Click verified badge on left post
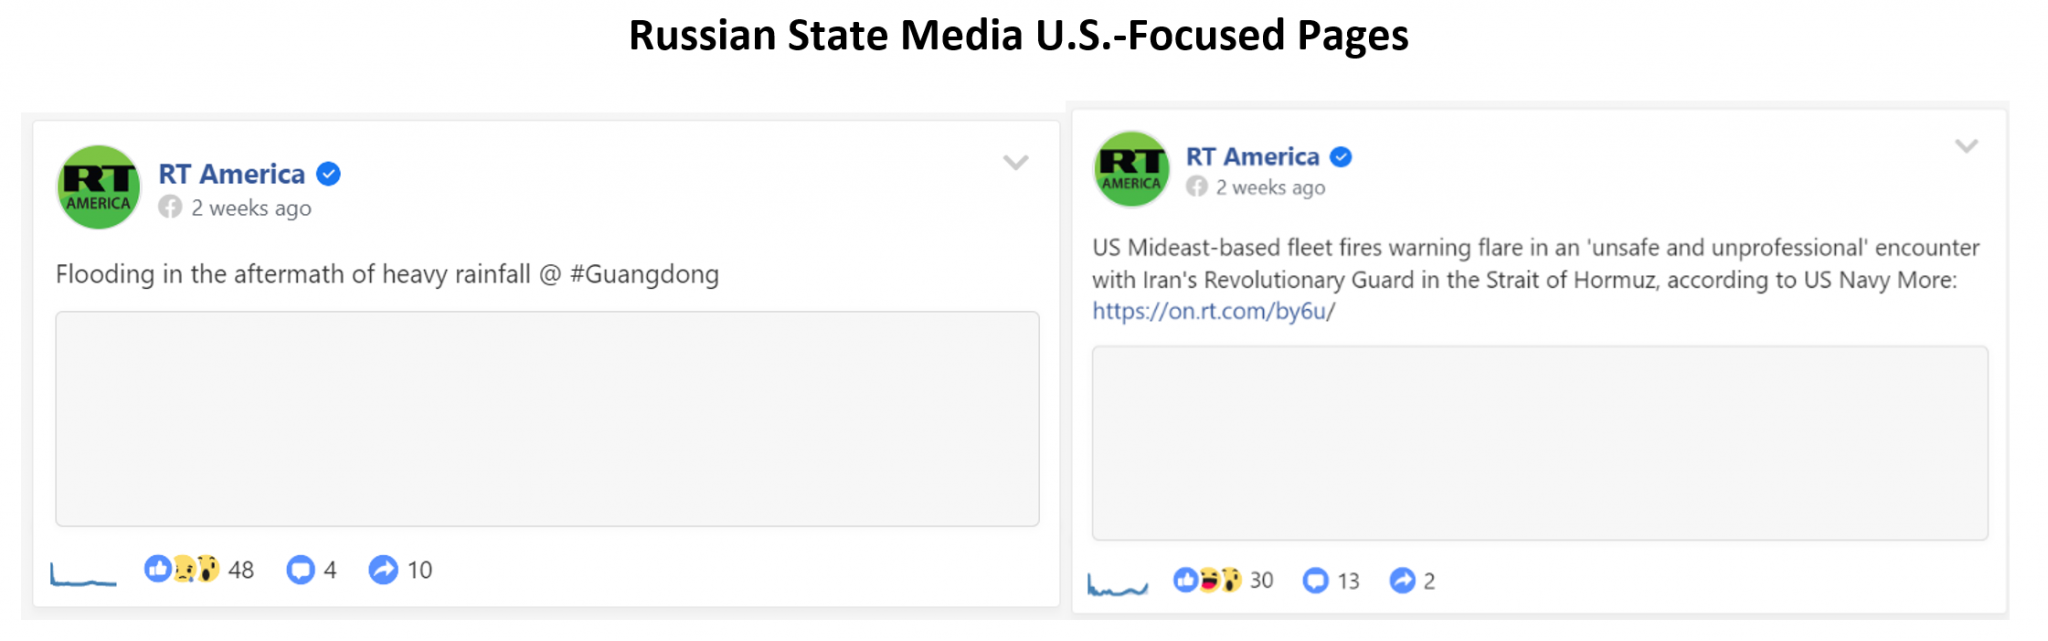 click(x=328, y=174)
